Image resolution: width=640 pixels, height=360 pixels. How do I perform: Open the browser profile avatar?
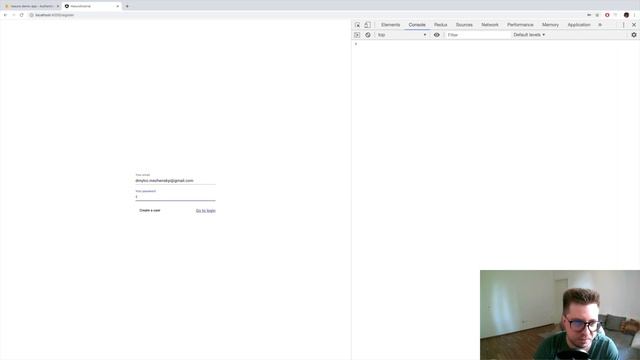626,15
